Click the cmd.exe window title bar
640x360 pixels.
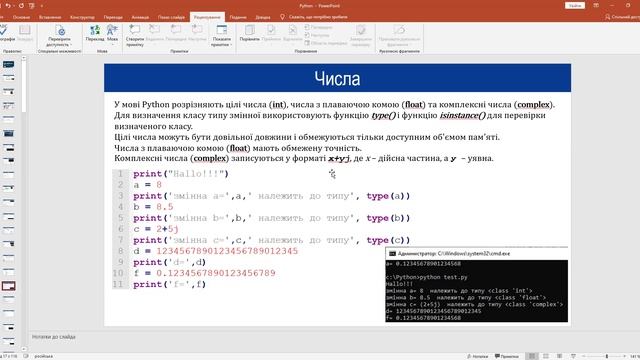(x=476, y=253)
